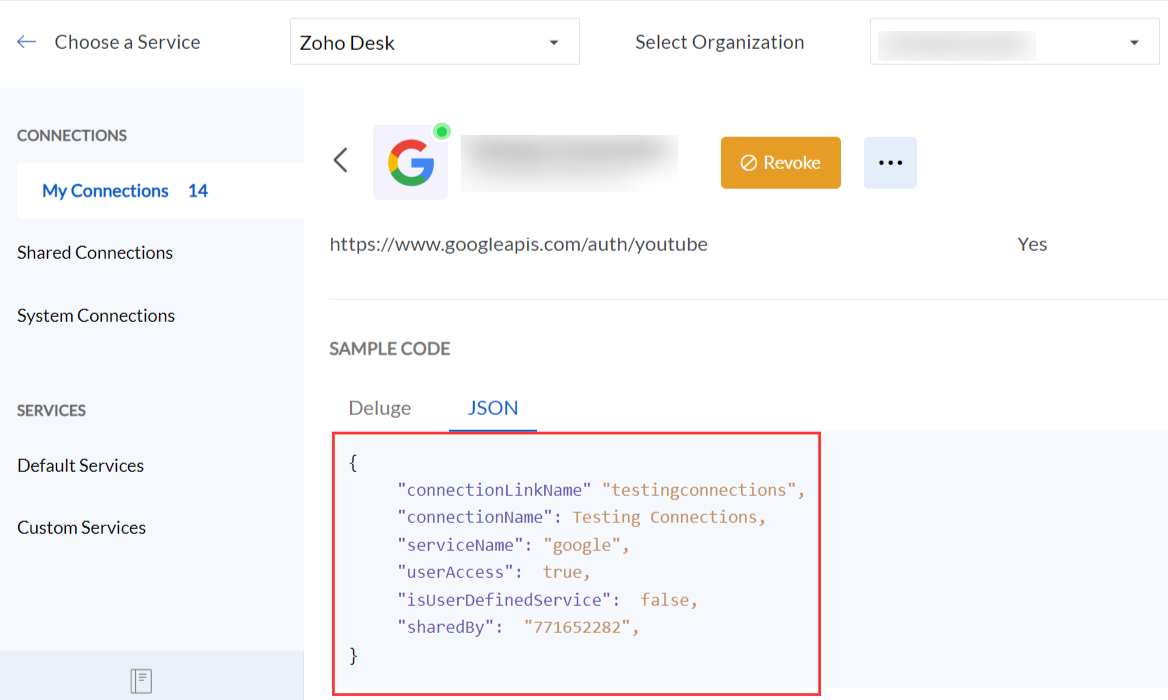Image resolution: width=1168 pixels, height=700 pixels.
Task: Open the Zoho Desk service dropdown
Action: (x=434, y=42)
